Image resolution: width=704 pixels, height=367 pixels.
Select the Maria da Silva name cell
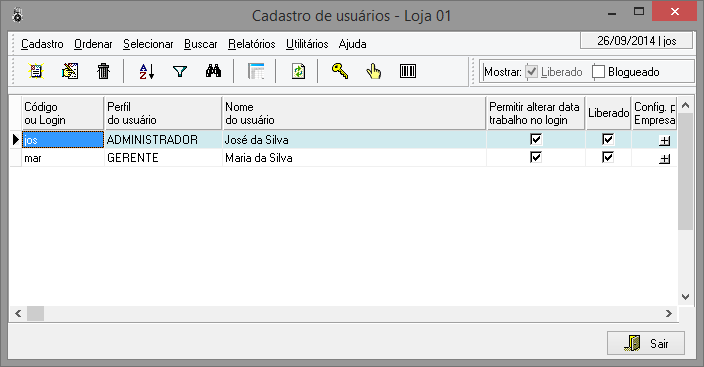[354, 158]
